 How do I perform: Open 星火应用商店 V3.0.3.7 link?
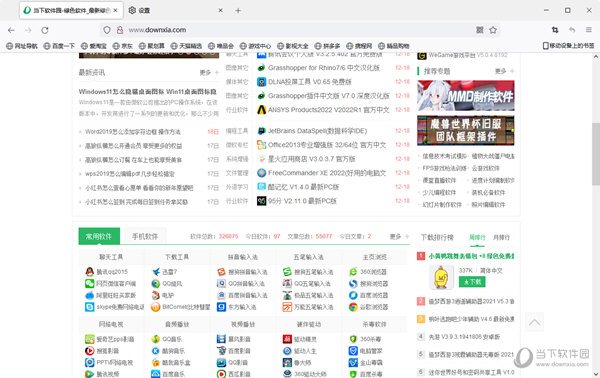(x=311, y=159)
